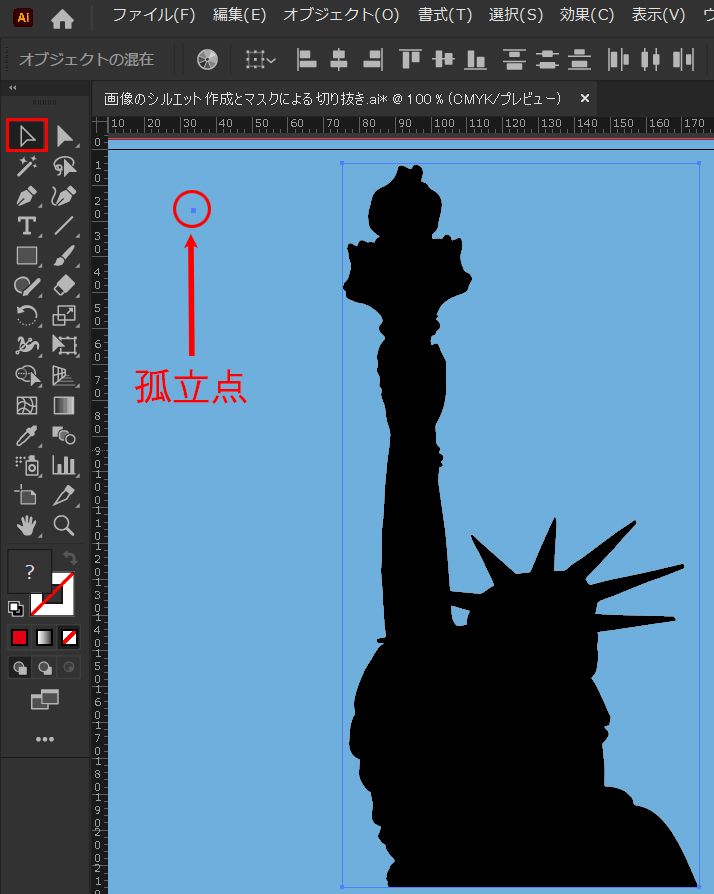Open the 選択(S) menu
714x894 pixels.
pyautogui.click(x=516, y=15)
